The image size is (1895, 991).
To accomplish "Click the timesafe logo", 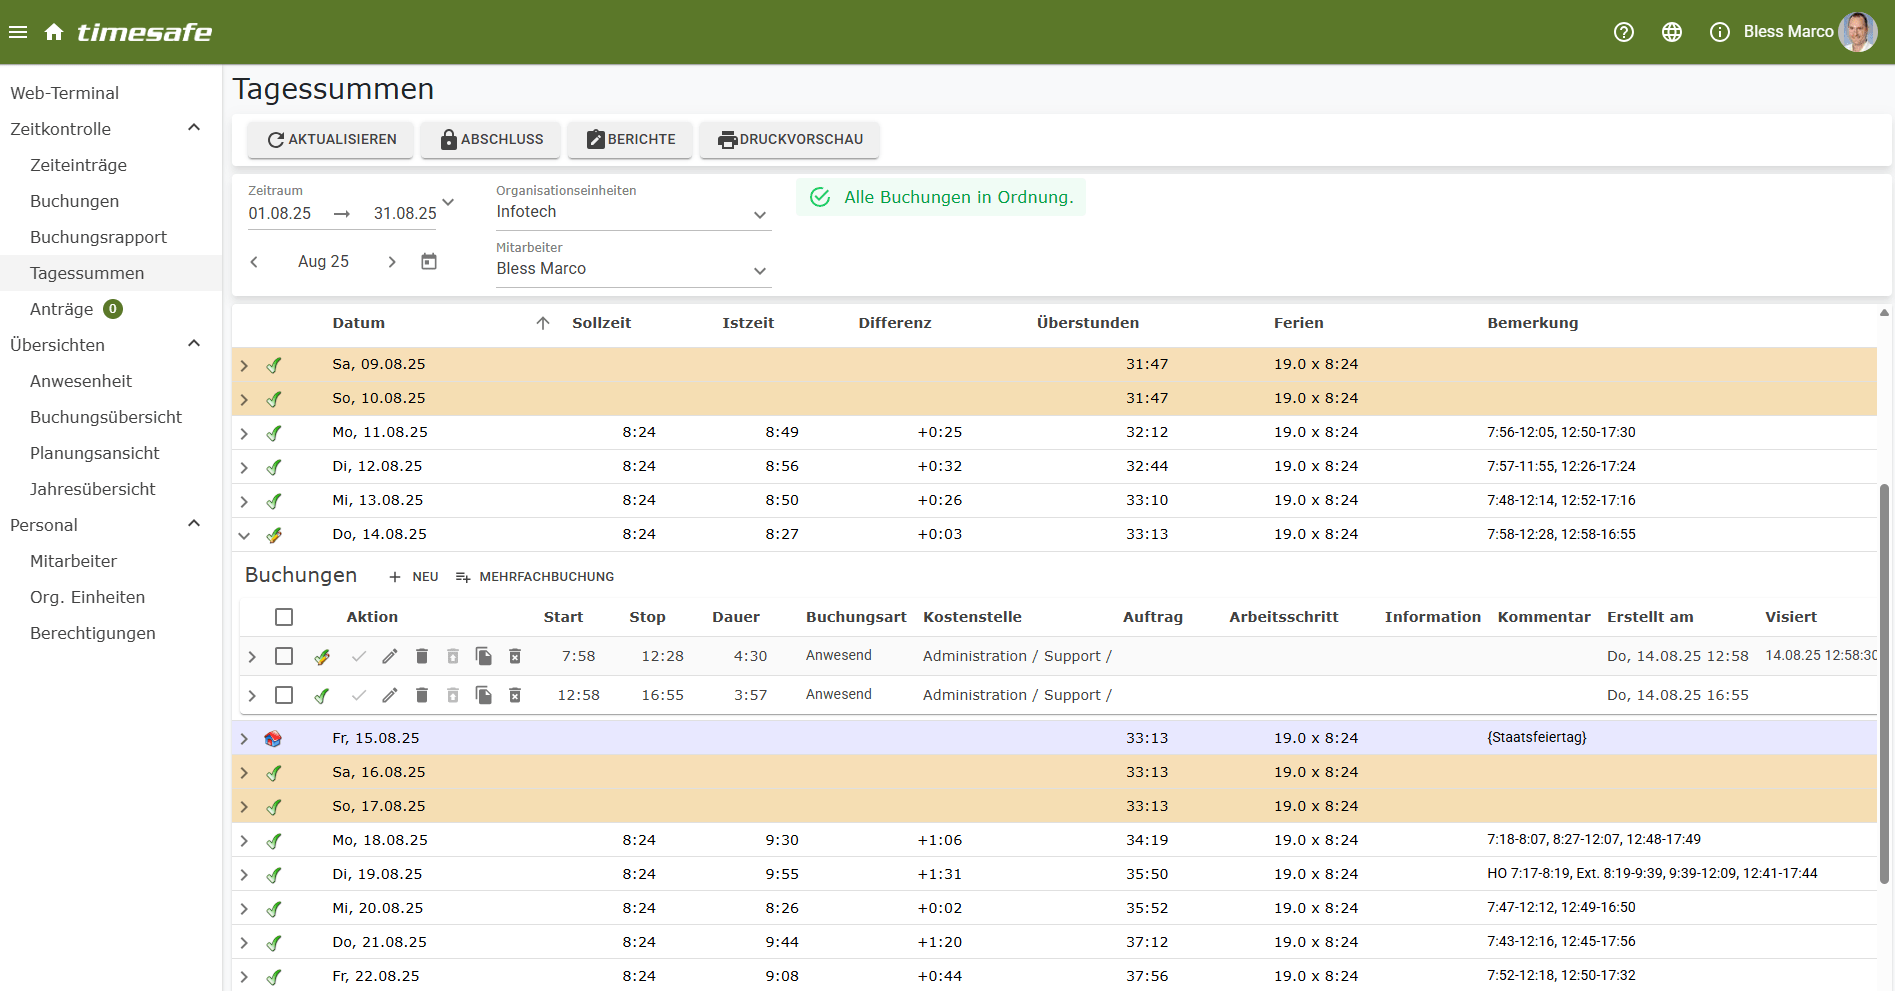I will (145, 32).
